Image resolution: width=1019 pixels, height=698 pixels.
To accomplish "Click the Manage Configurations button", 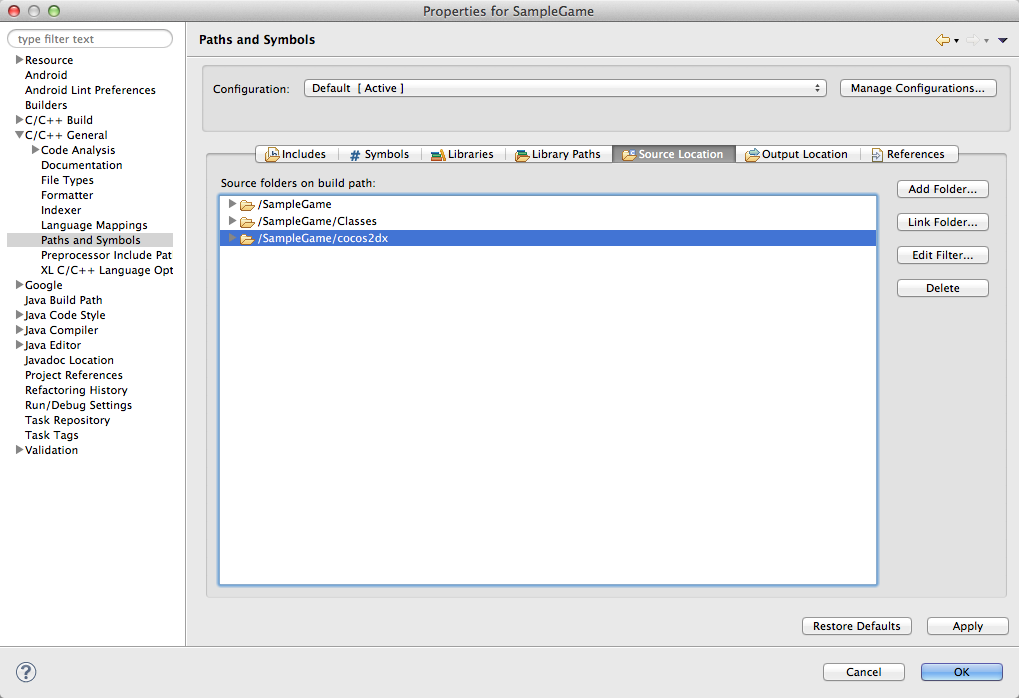I will tap(917, 88).
